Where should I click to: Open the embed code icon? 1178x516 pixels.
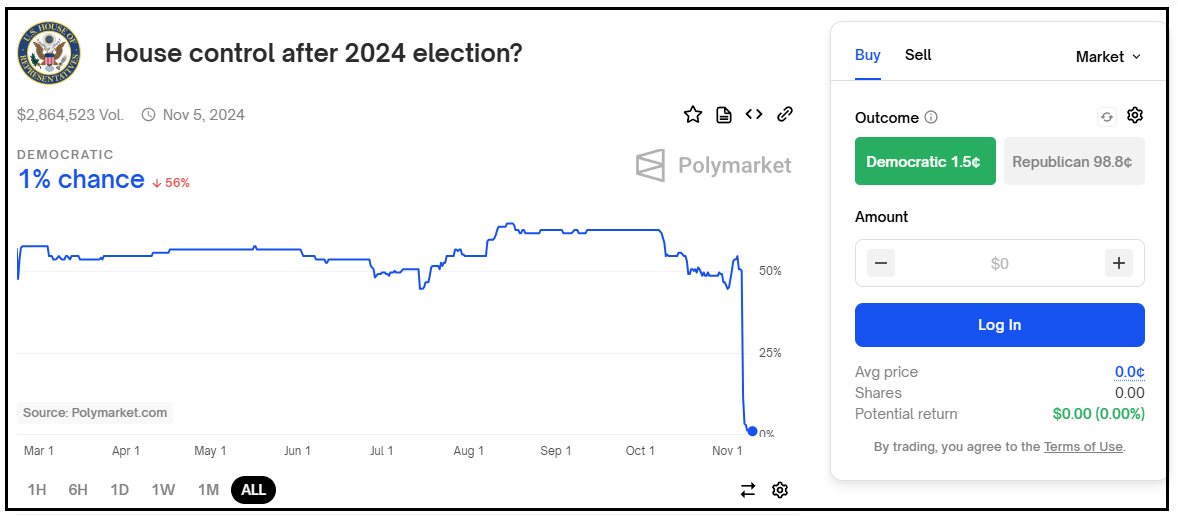754,114
